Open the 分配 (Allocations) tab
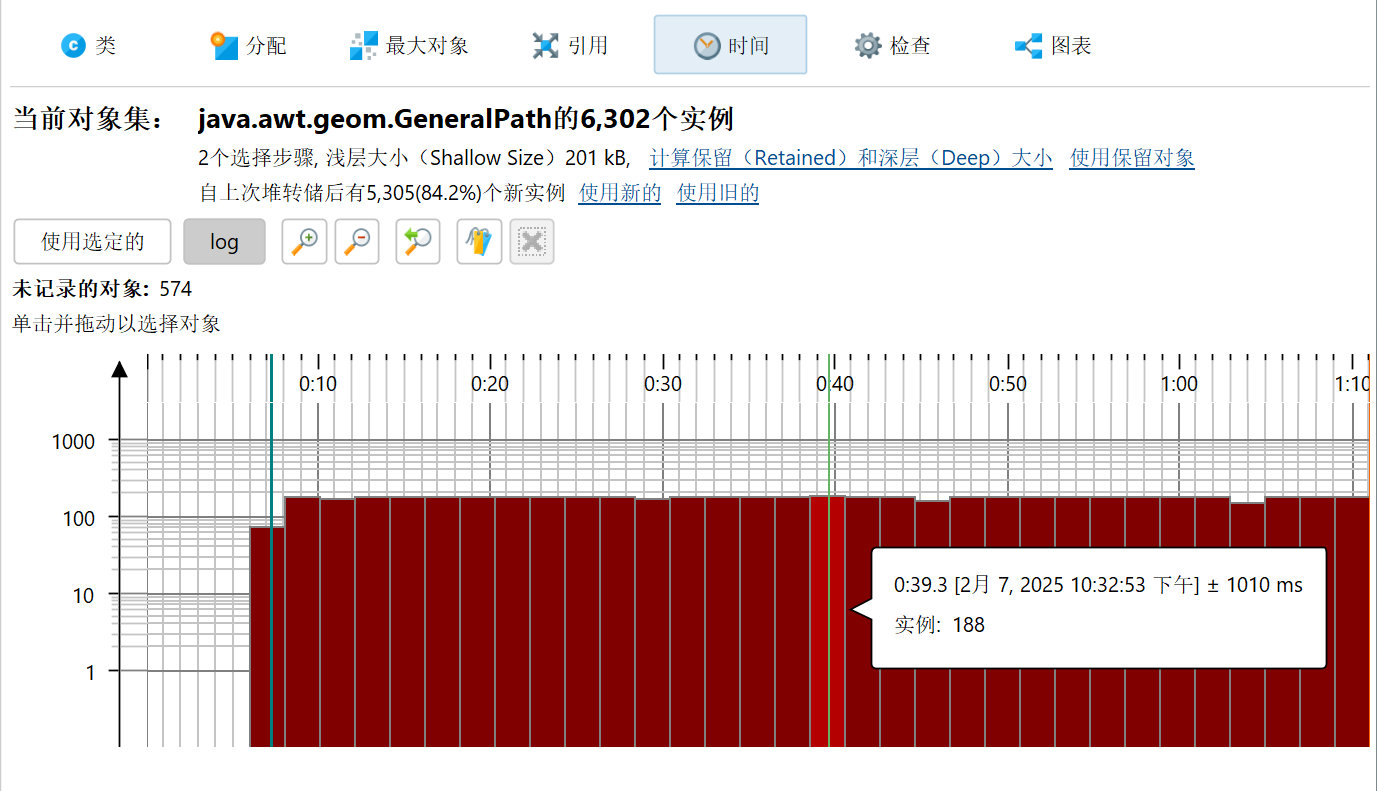Screen dimensions: 1377x791 [x=249, y=45]
